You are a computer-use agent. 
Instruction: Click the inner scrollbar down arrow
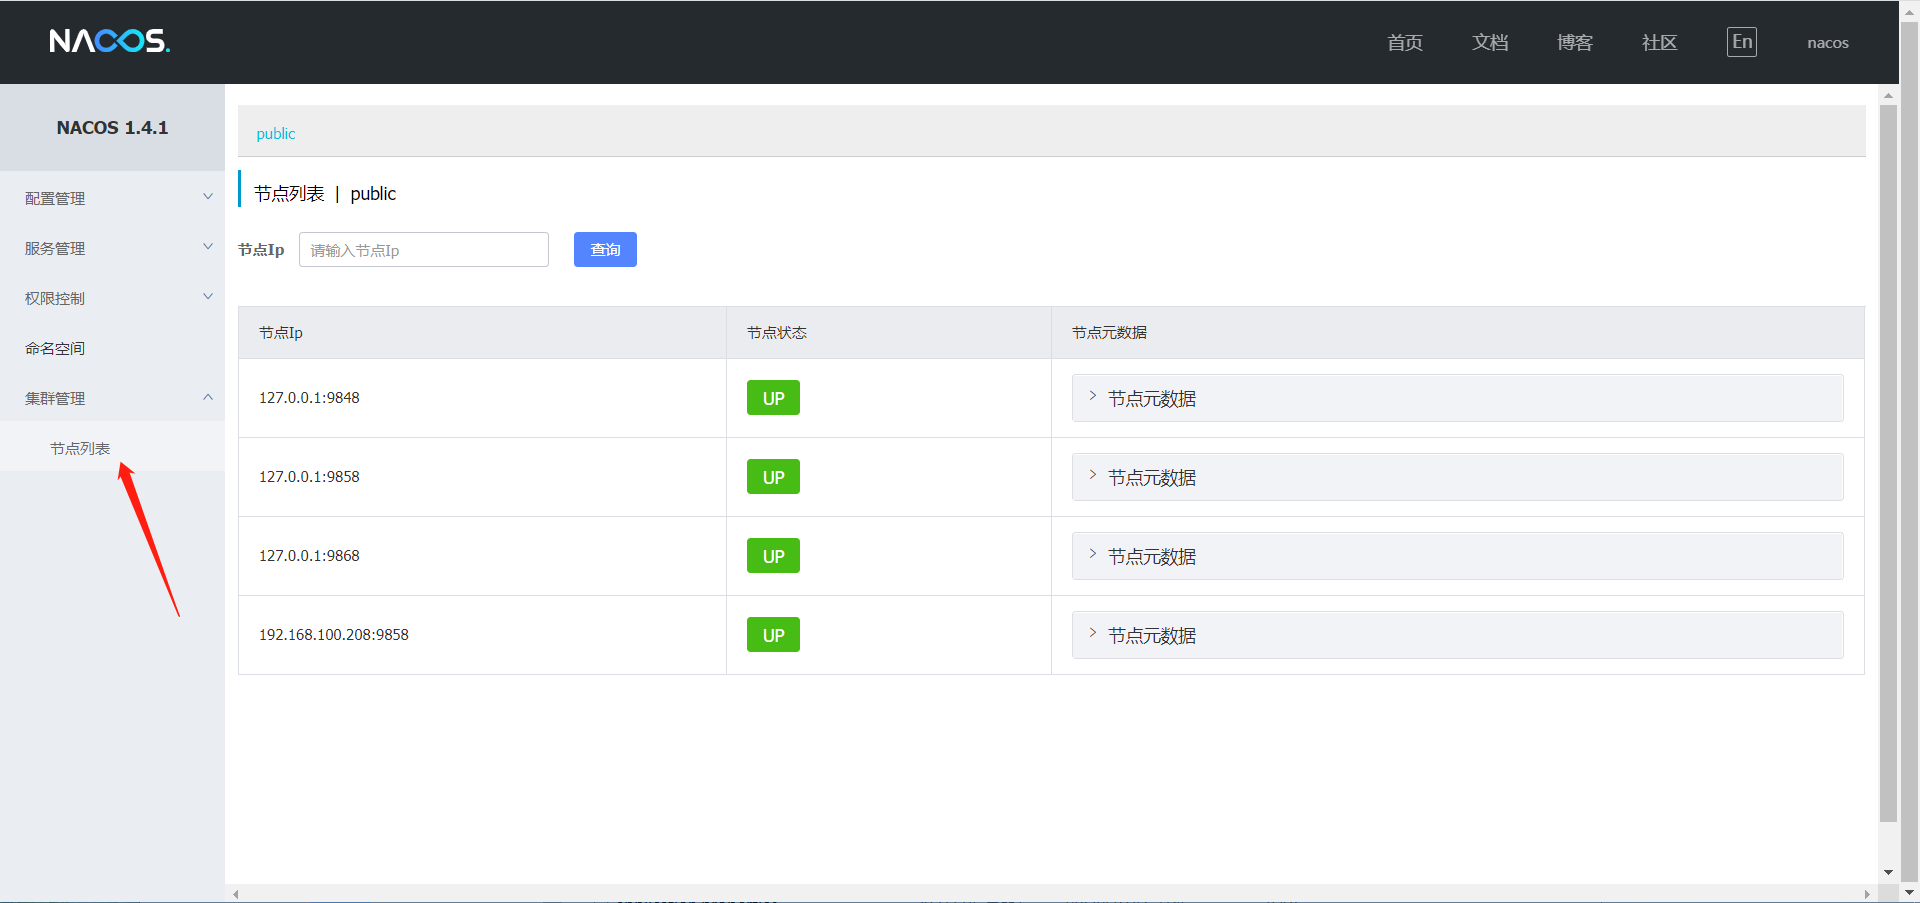click(1888, 873)
